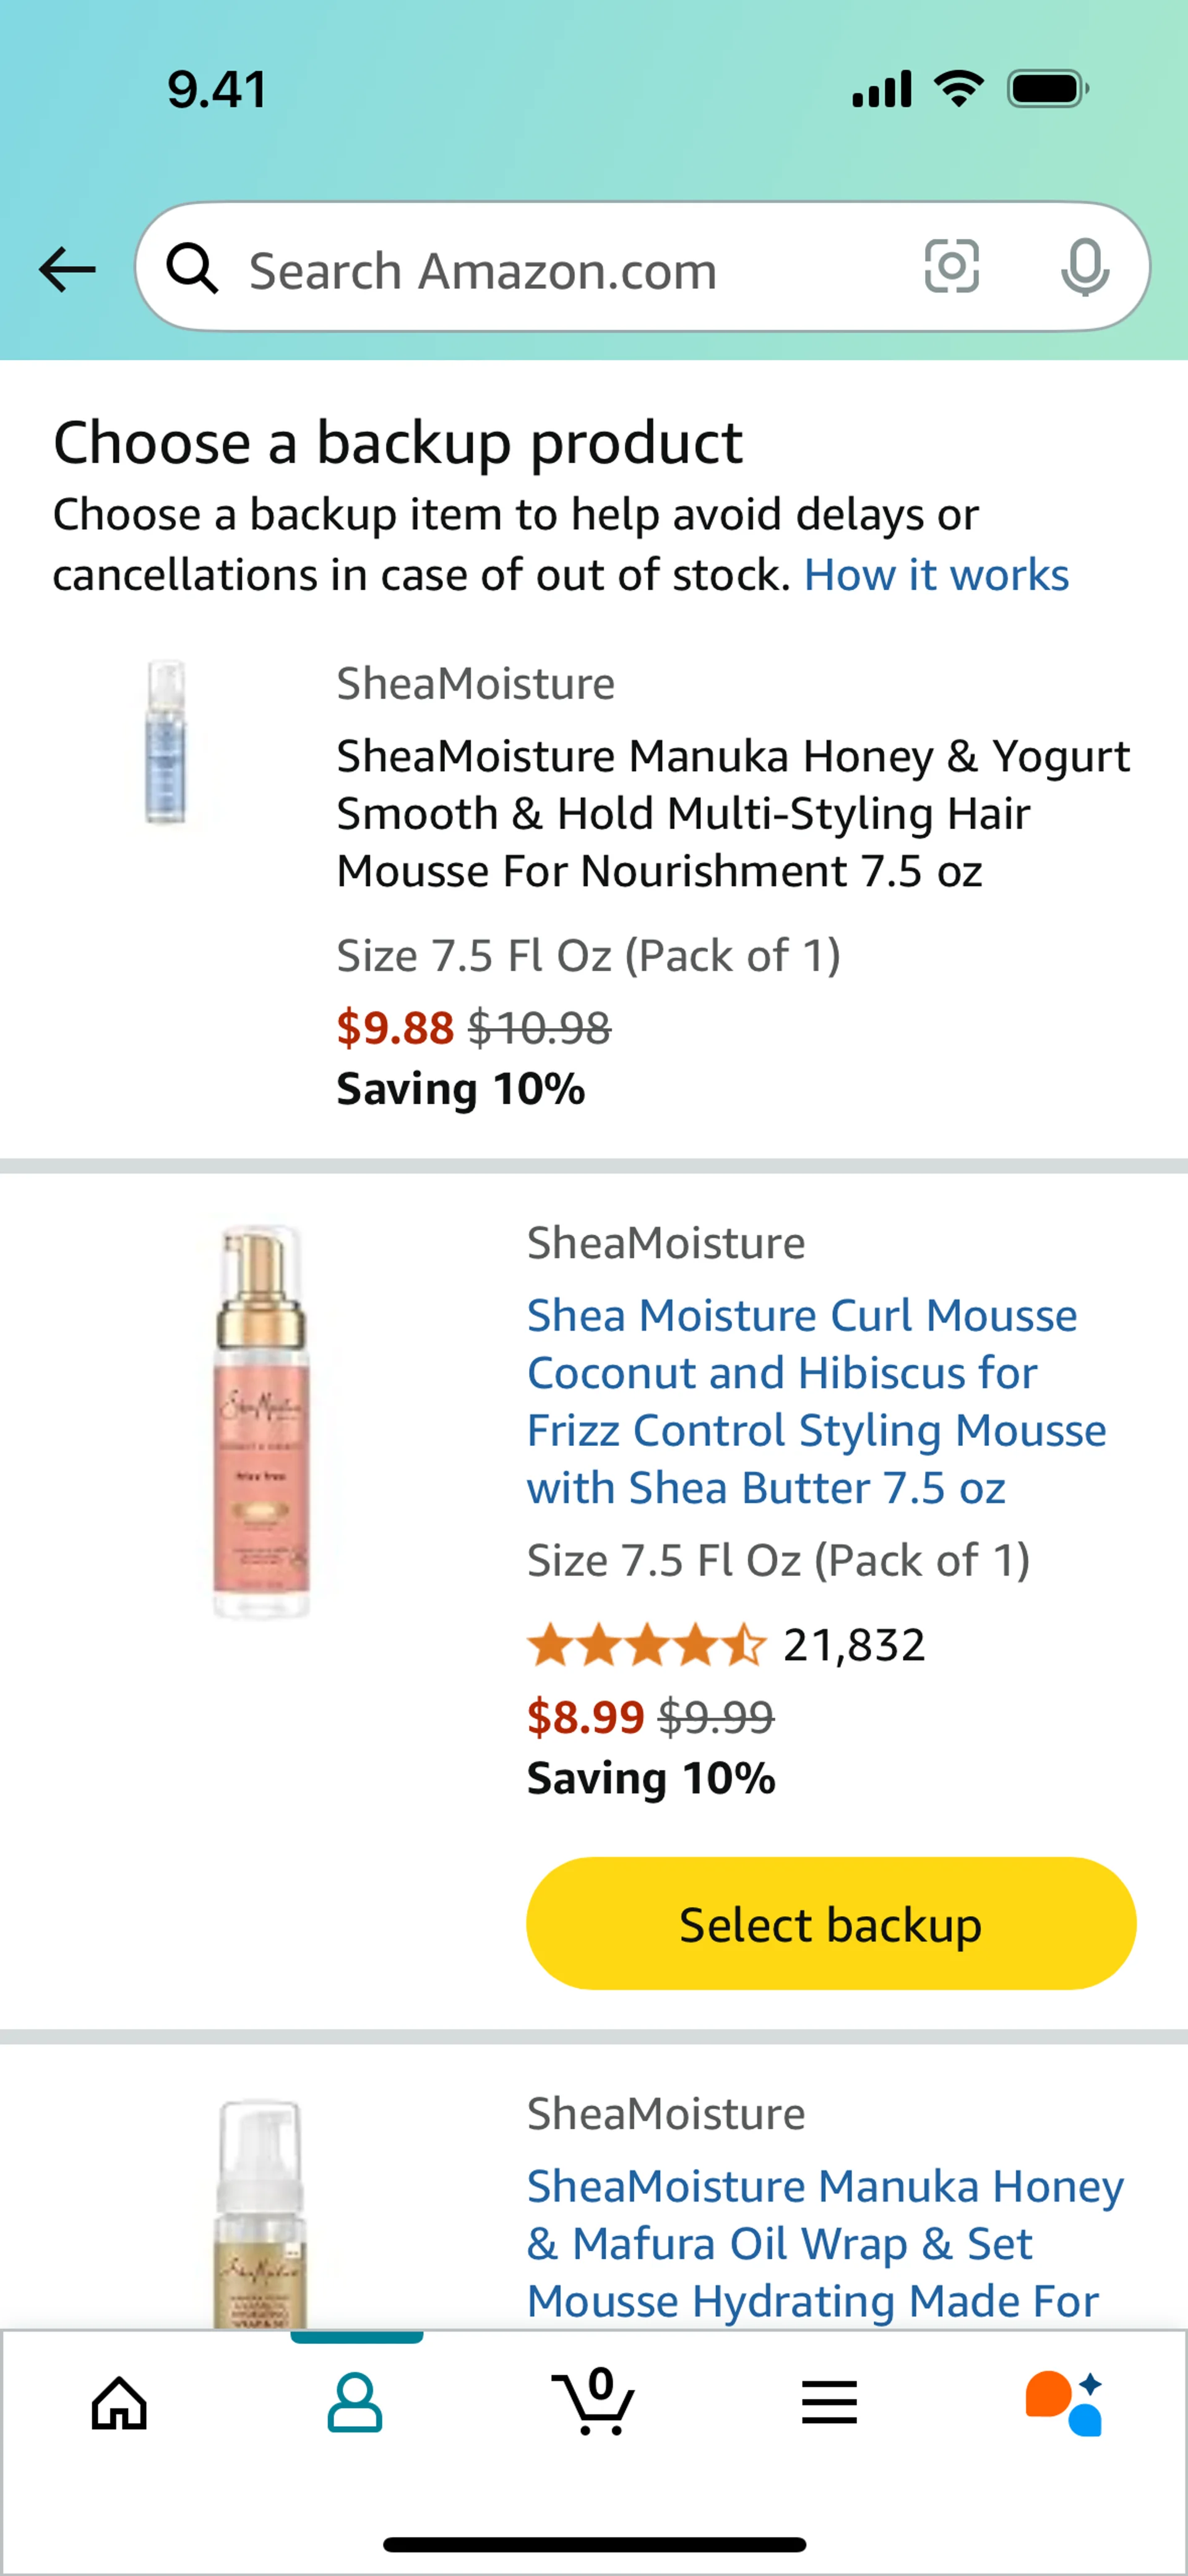Viewport: 1188px width, 2576px height.
Task: Tap the Manuka Honey Yogurt mousse thumbnail
Action: [x=165, y=741]
